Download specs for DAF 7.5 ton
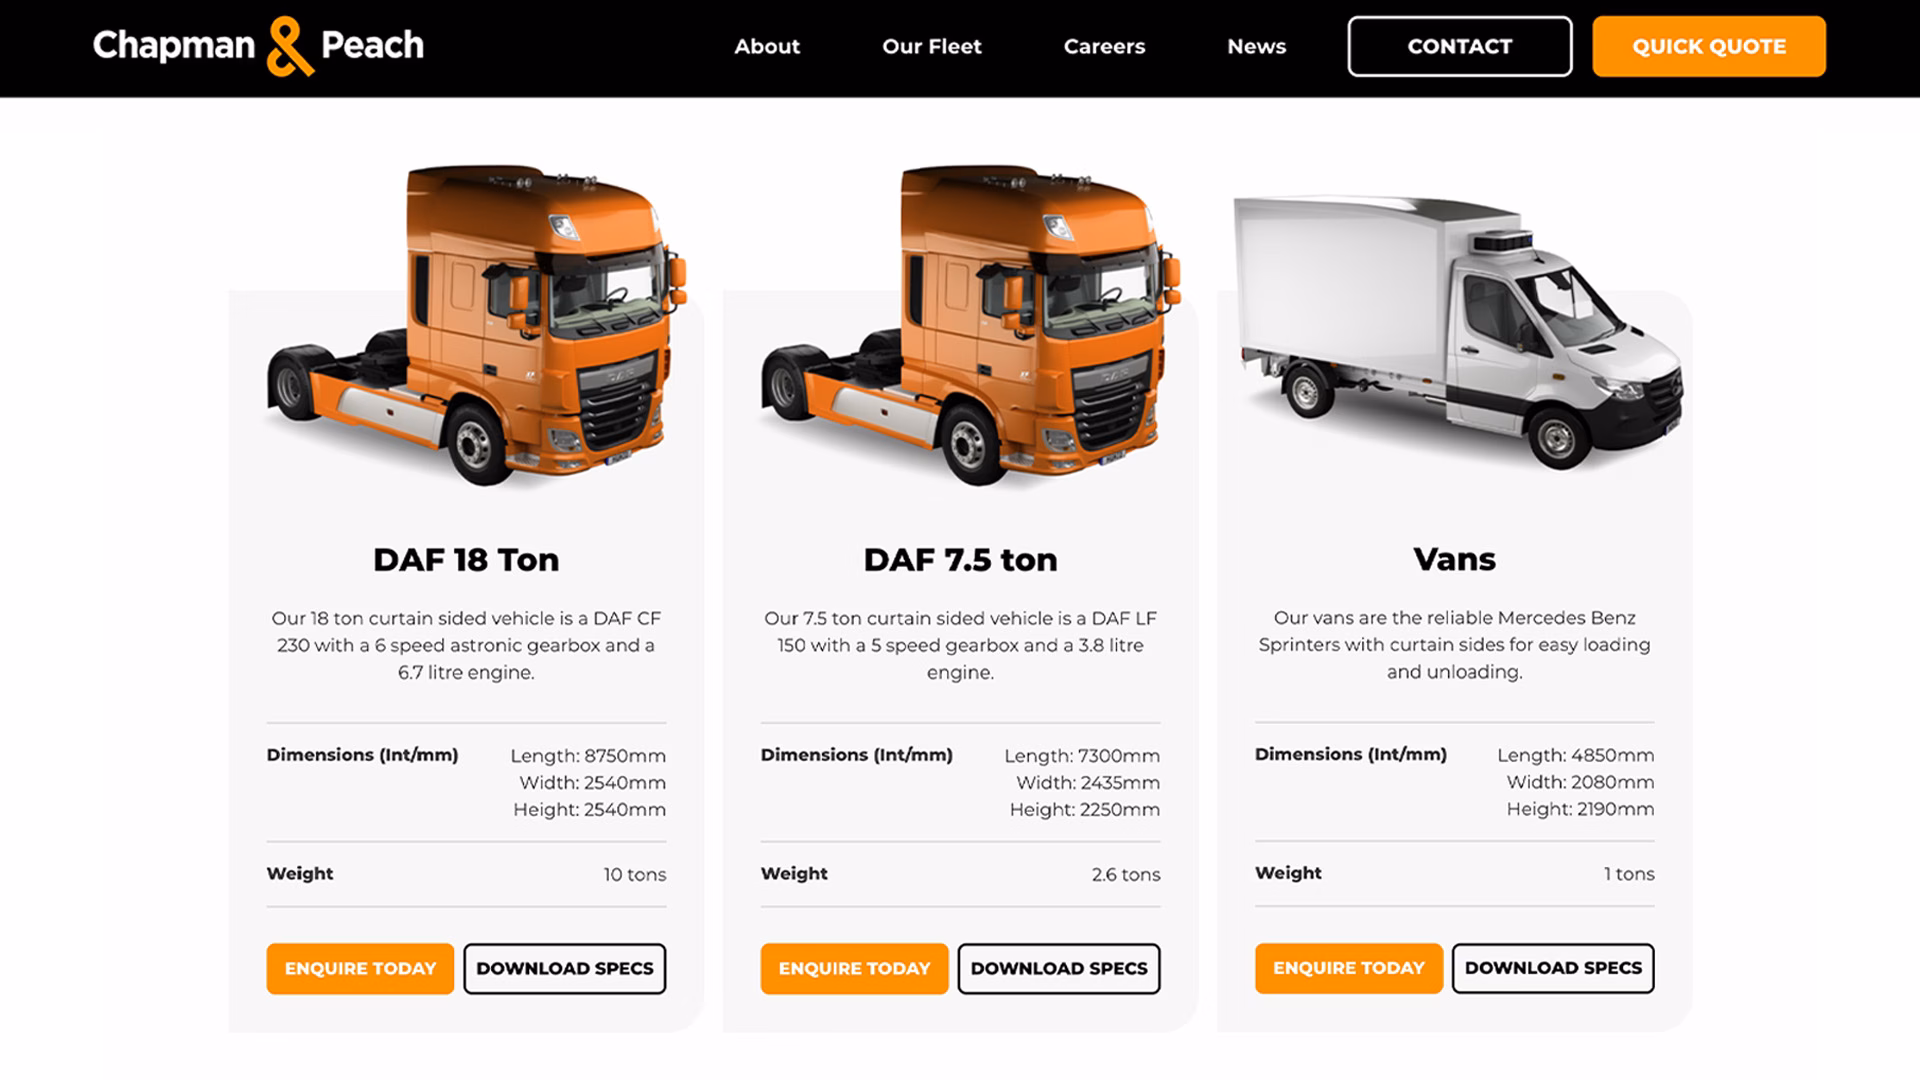 coord(1059,968)
